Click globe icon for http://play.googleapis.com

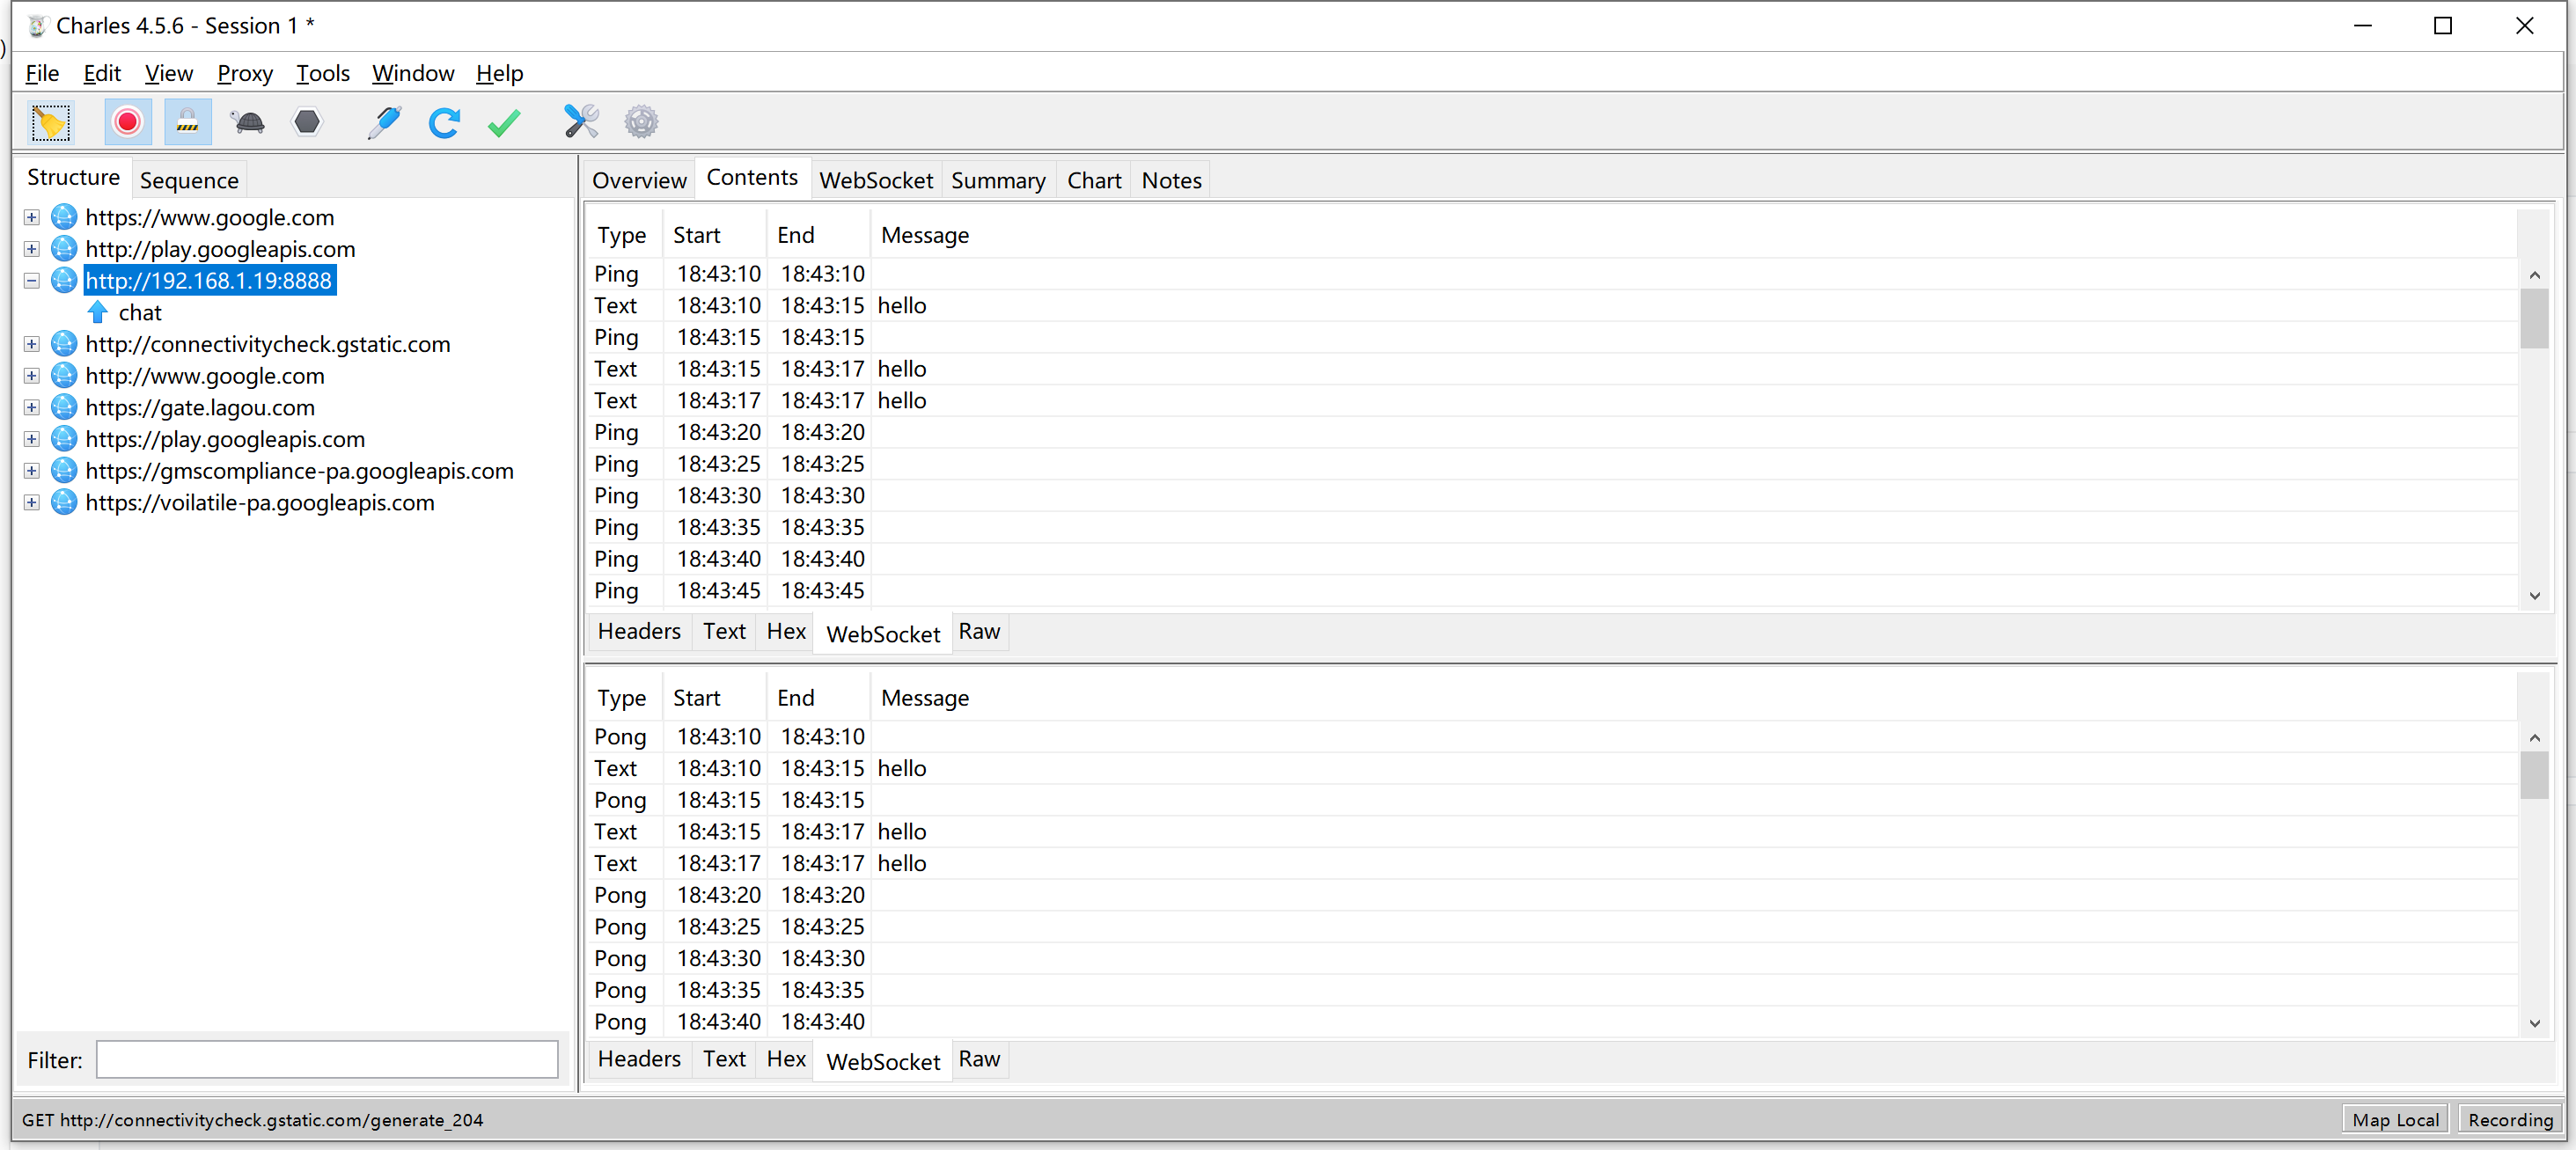pos(64,248)
